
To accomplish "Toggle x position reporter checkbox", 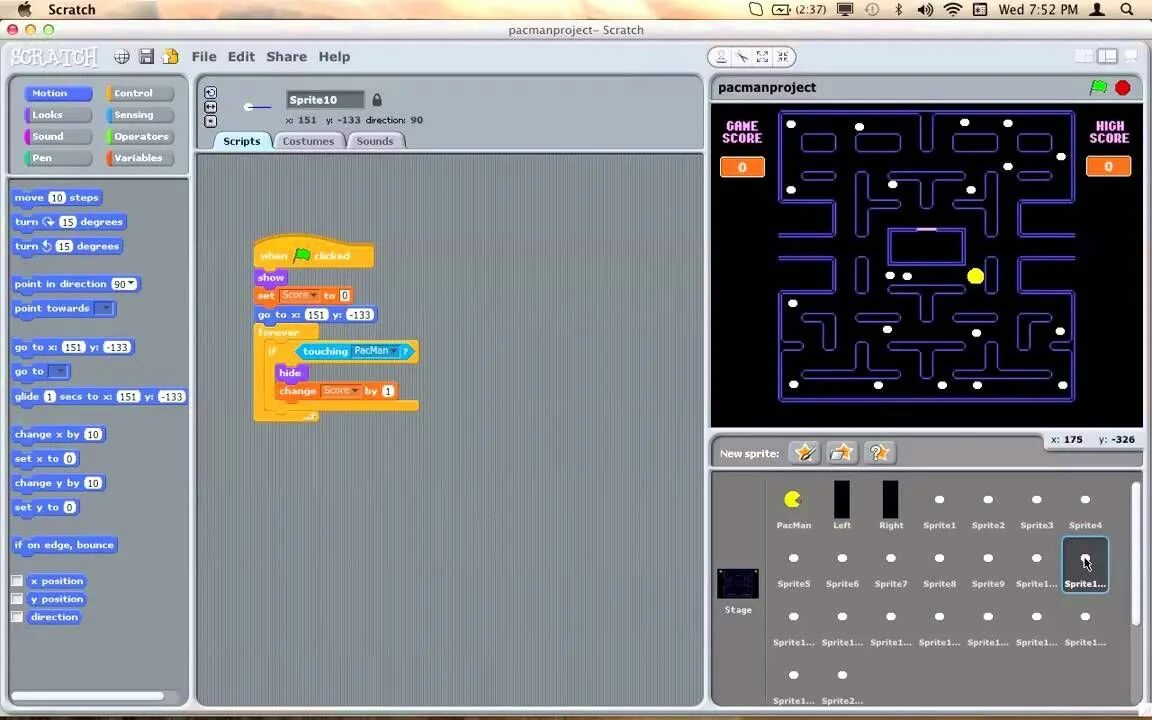I will pyautogui.click(x=17, y=580).
